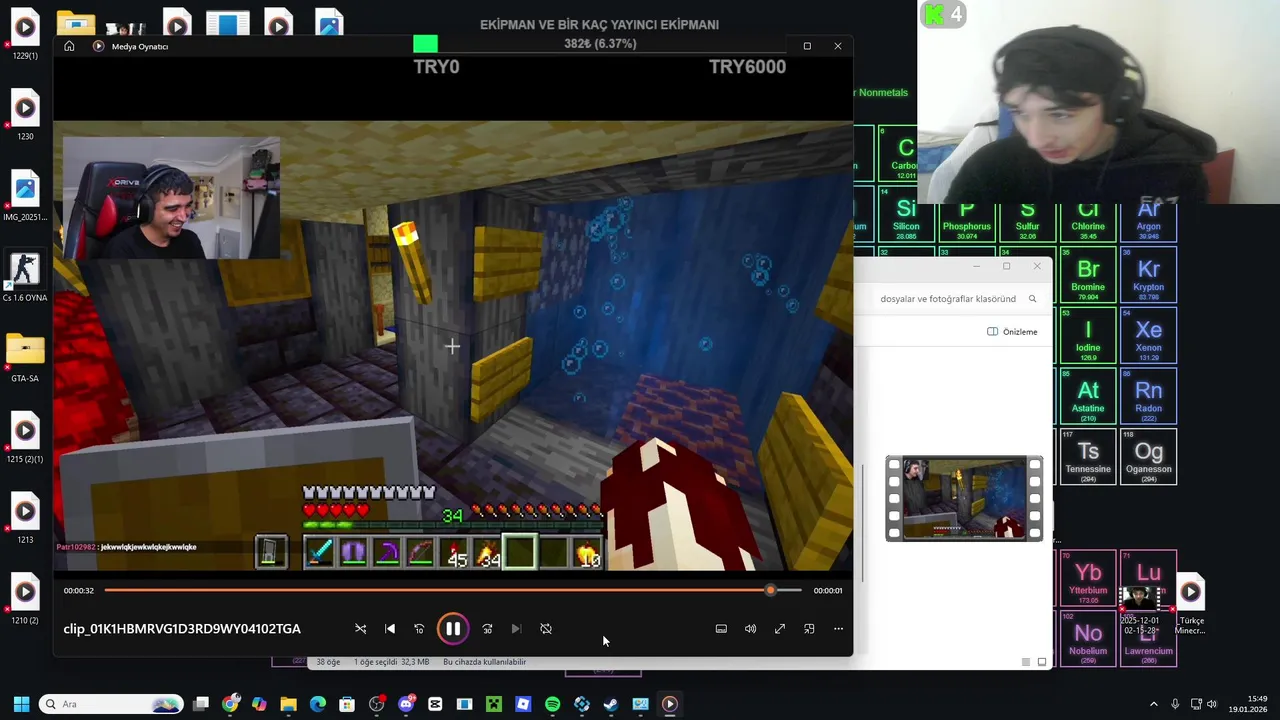Viewport: 1280px width, 720px height.
Task: Expand hidden system tray icons
Action: point(1154,704)
